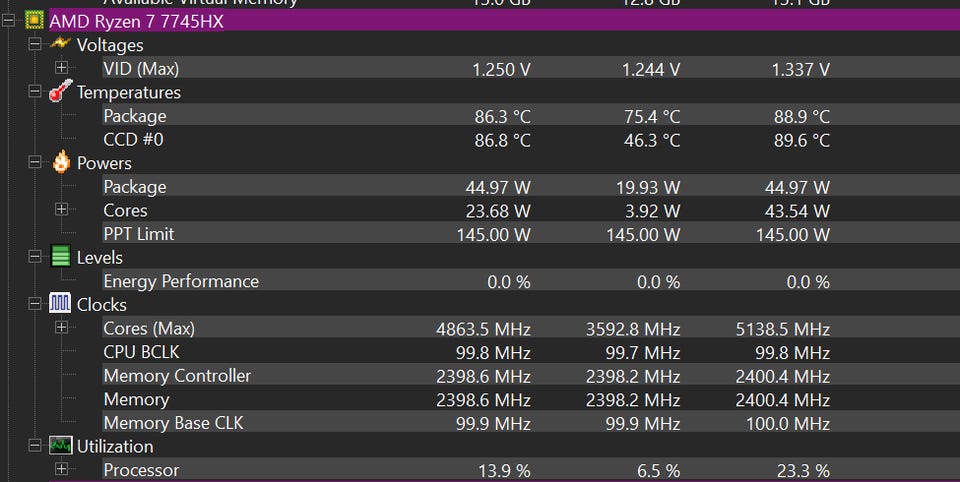The width and height of the screenshot is (960, 482).
Task: Collapse the Powers section
Action: click(x=35, y=162)
